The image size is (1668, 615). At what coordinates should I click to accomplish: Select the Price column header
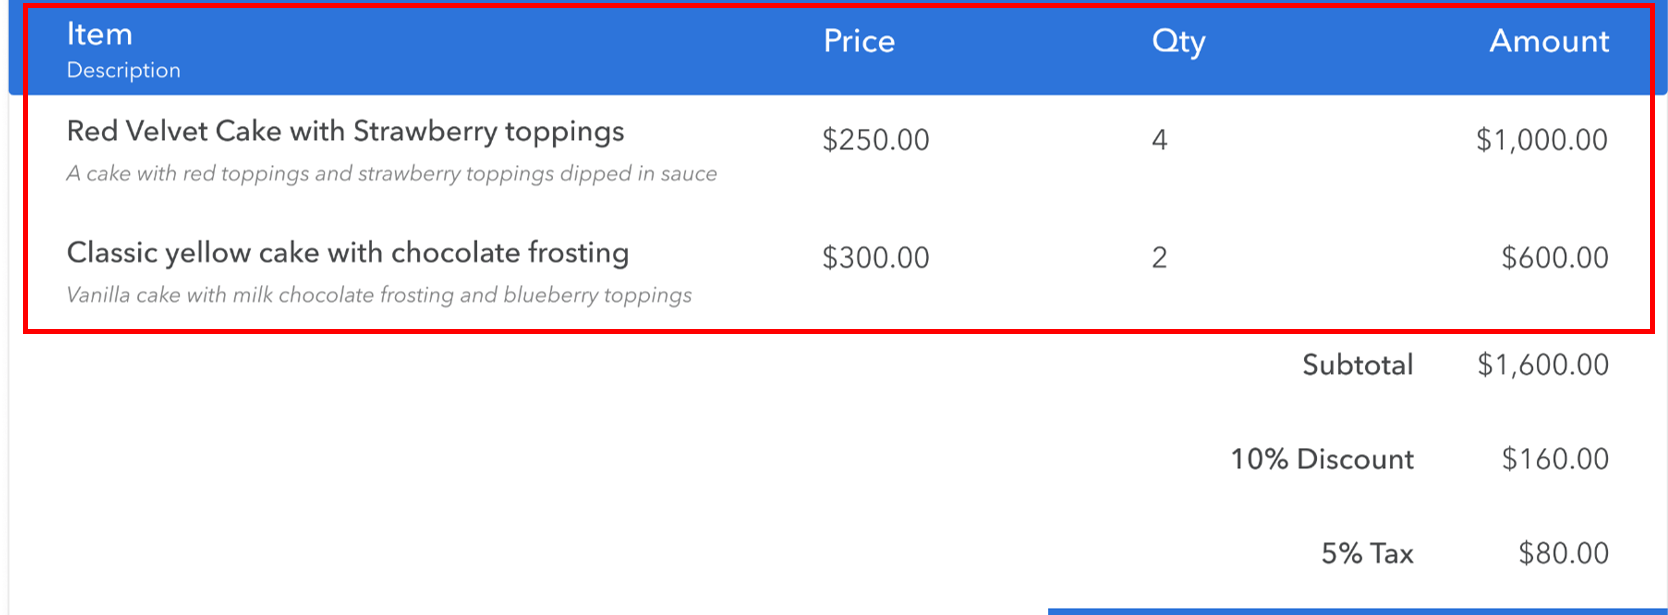coord(859,41)
